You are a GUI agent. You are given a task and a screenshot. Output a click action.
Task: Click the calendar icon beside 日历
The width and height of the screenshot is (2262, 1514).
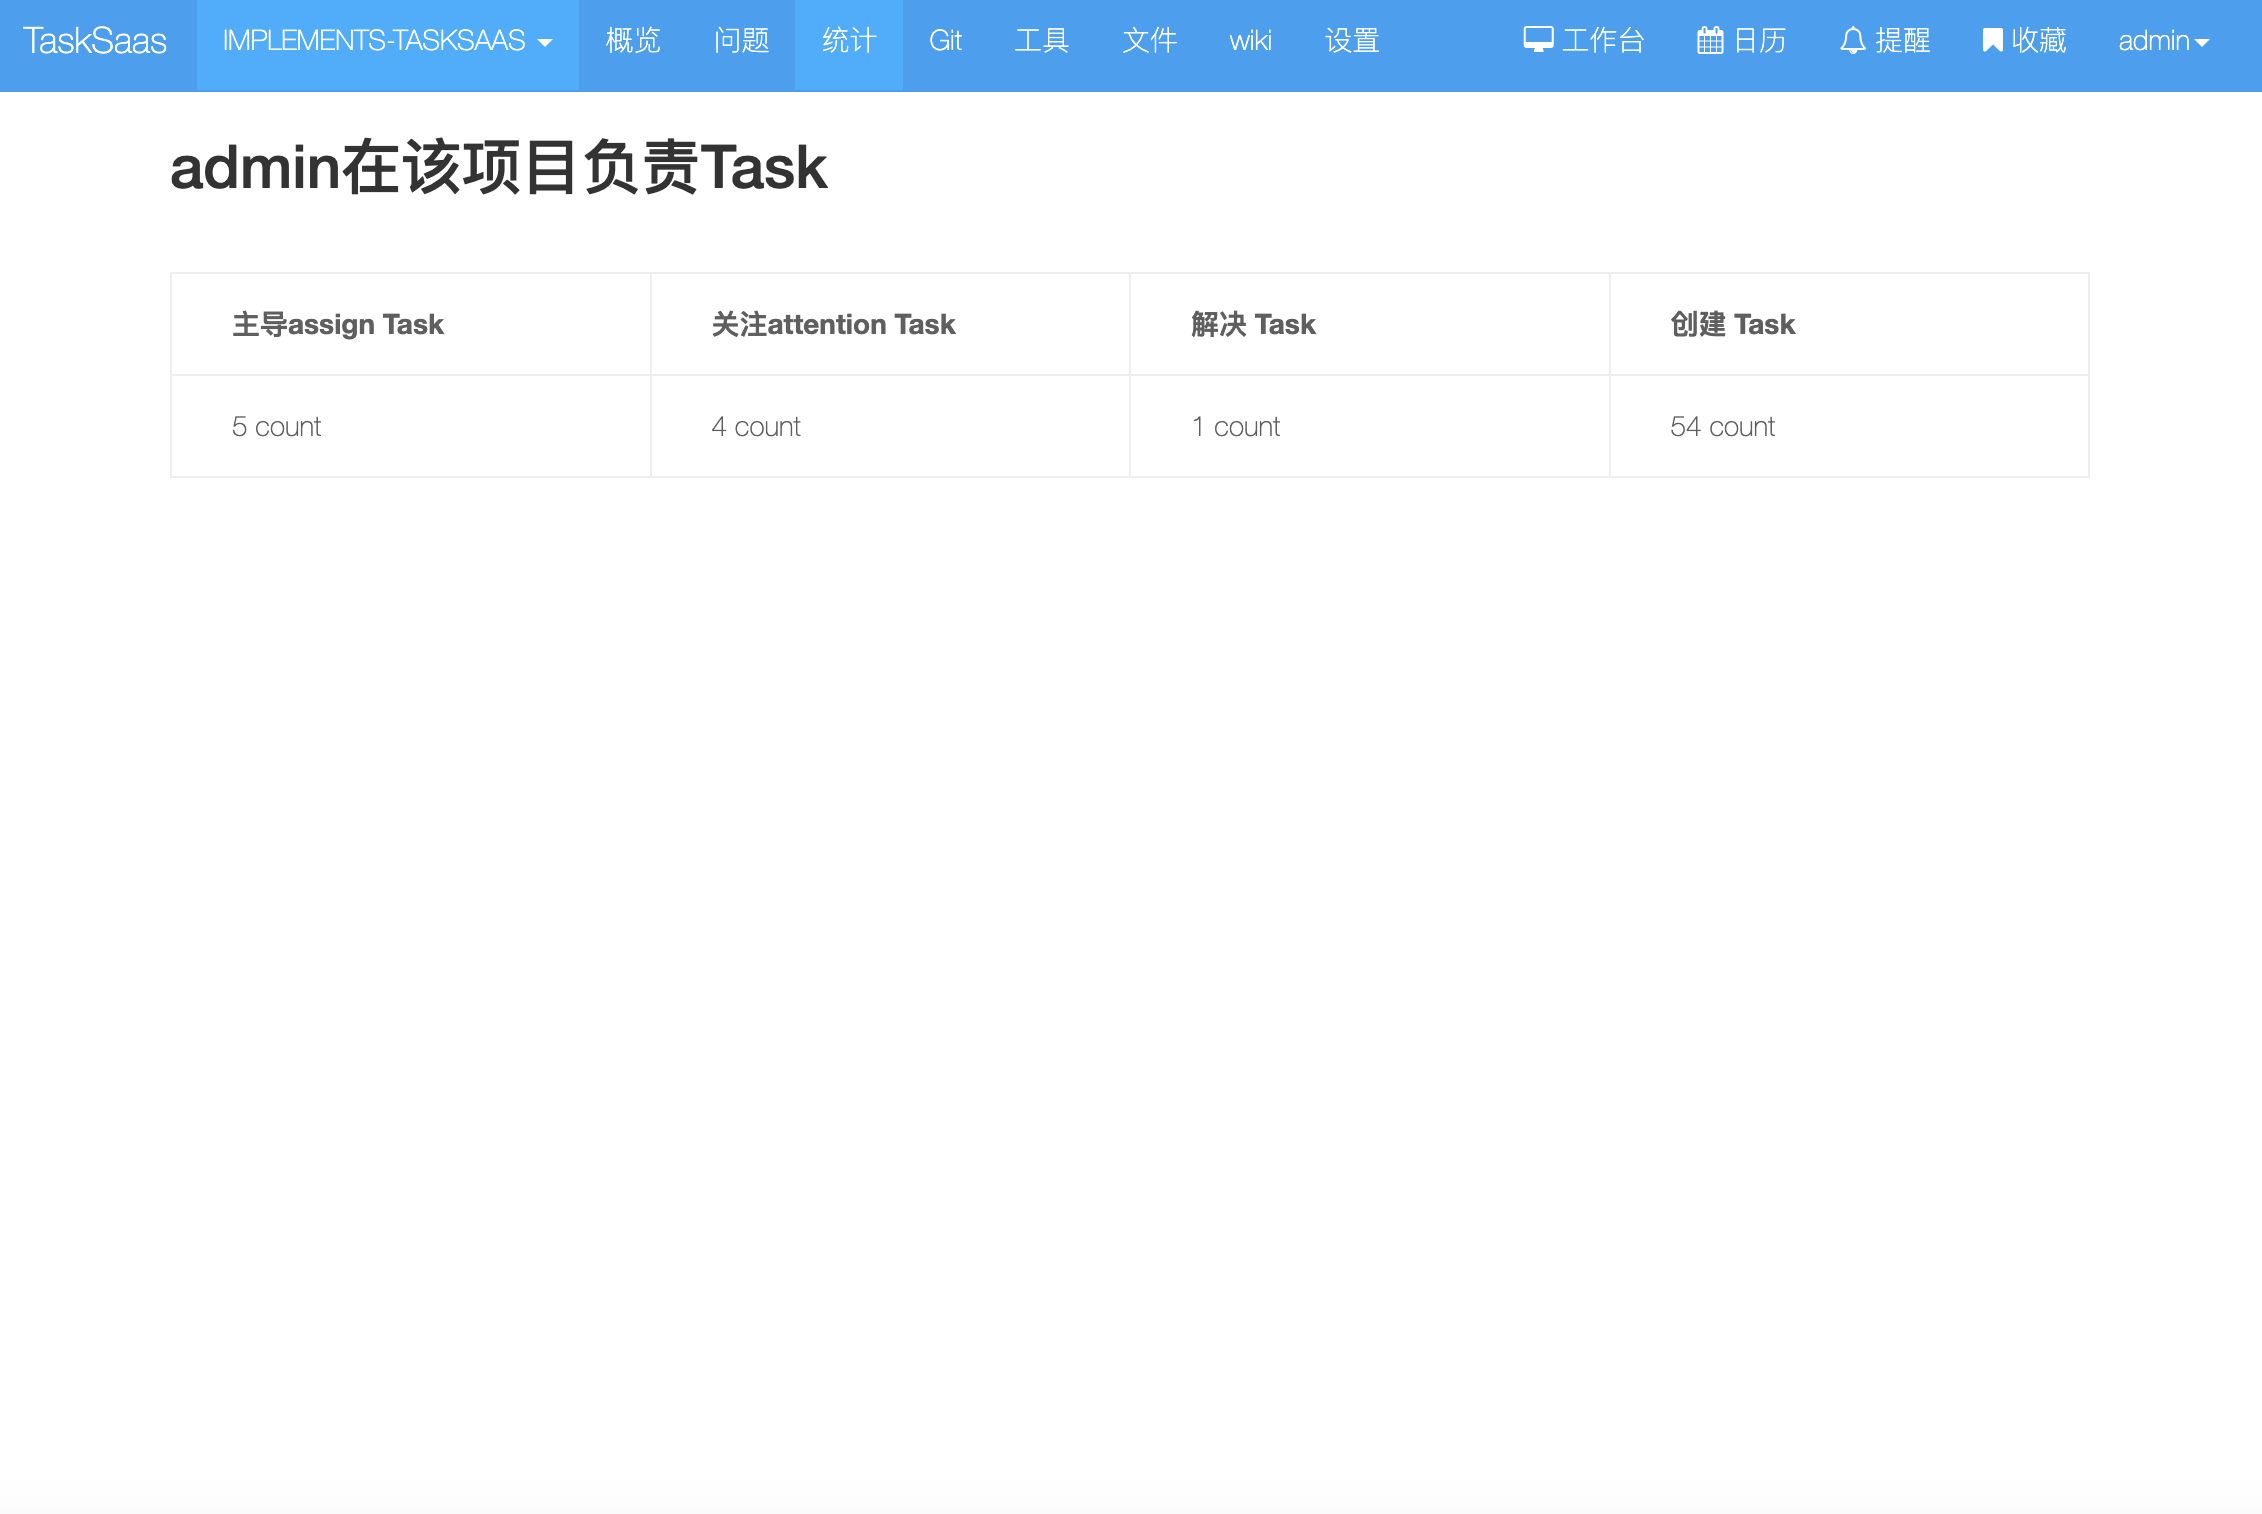pos(1710,40)
